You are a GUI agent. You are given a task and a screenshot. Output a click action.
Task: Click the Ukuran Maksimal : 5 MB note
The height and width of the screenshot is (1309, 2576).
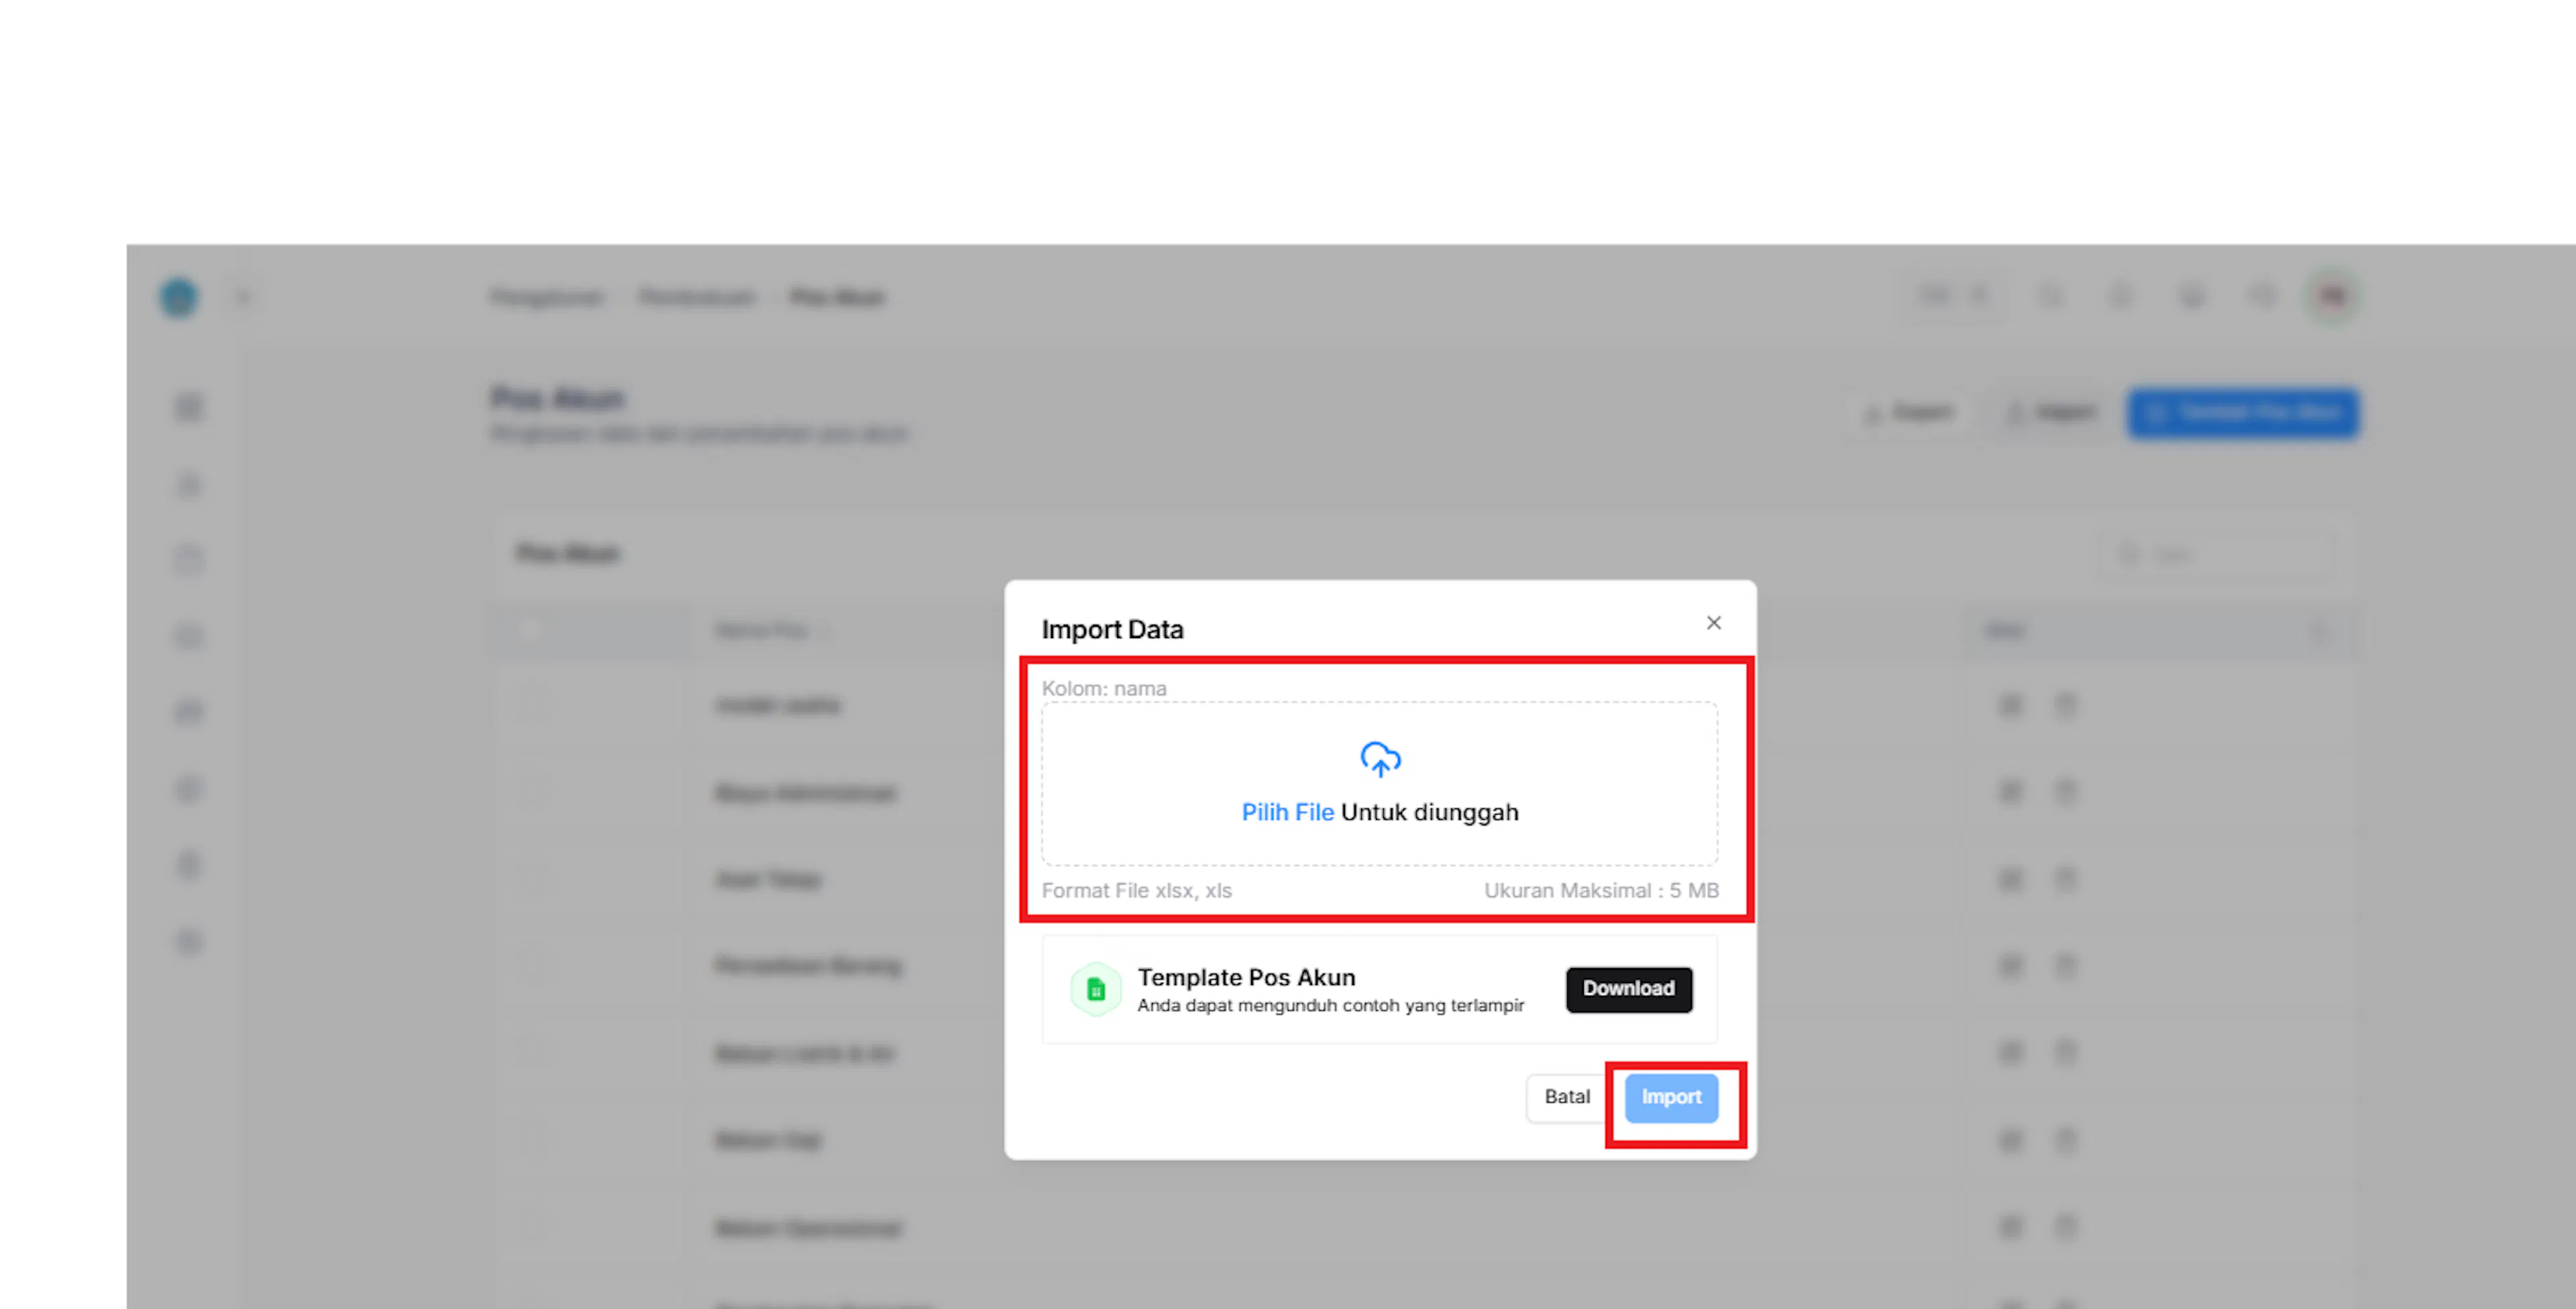[x=1601, y=890]
